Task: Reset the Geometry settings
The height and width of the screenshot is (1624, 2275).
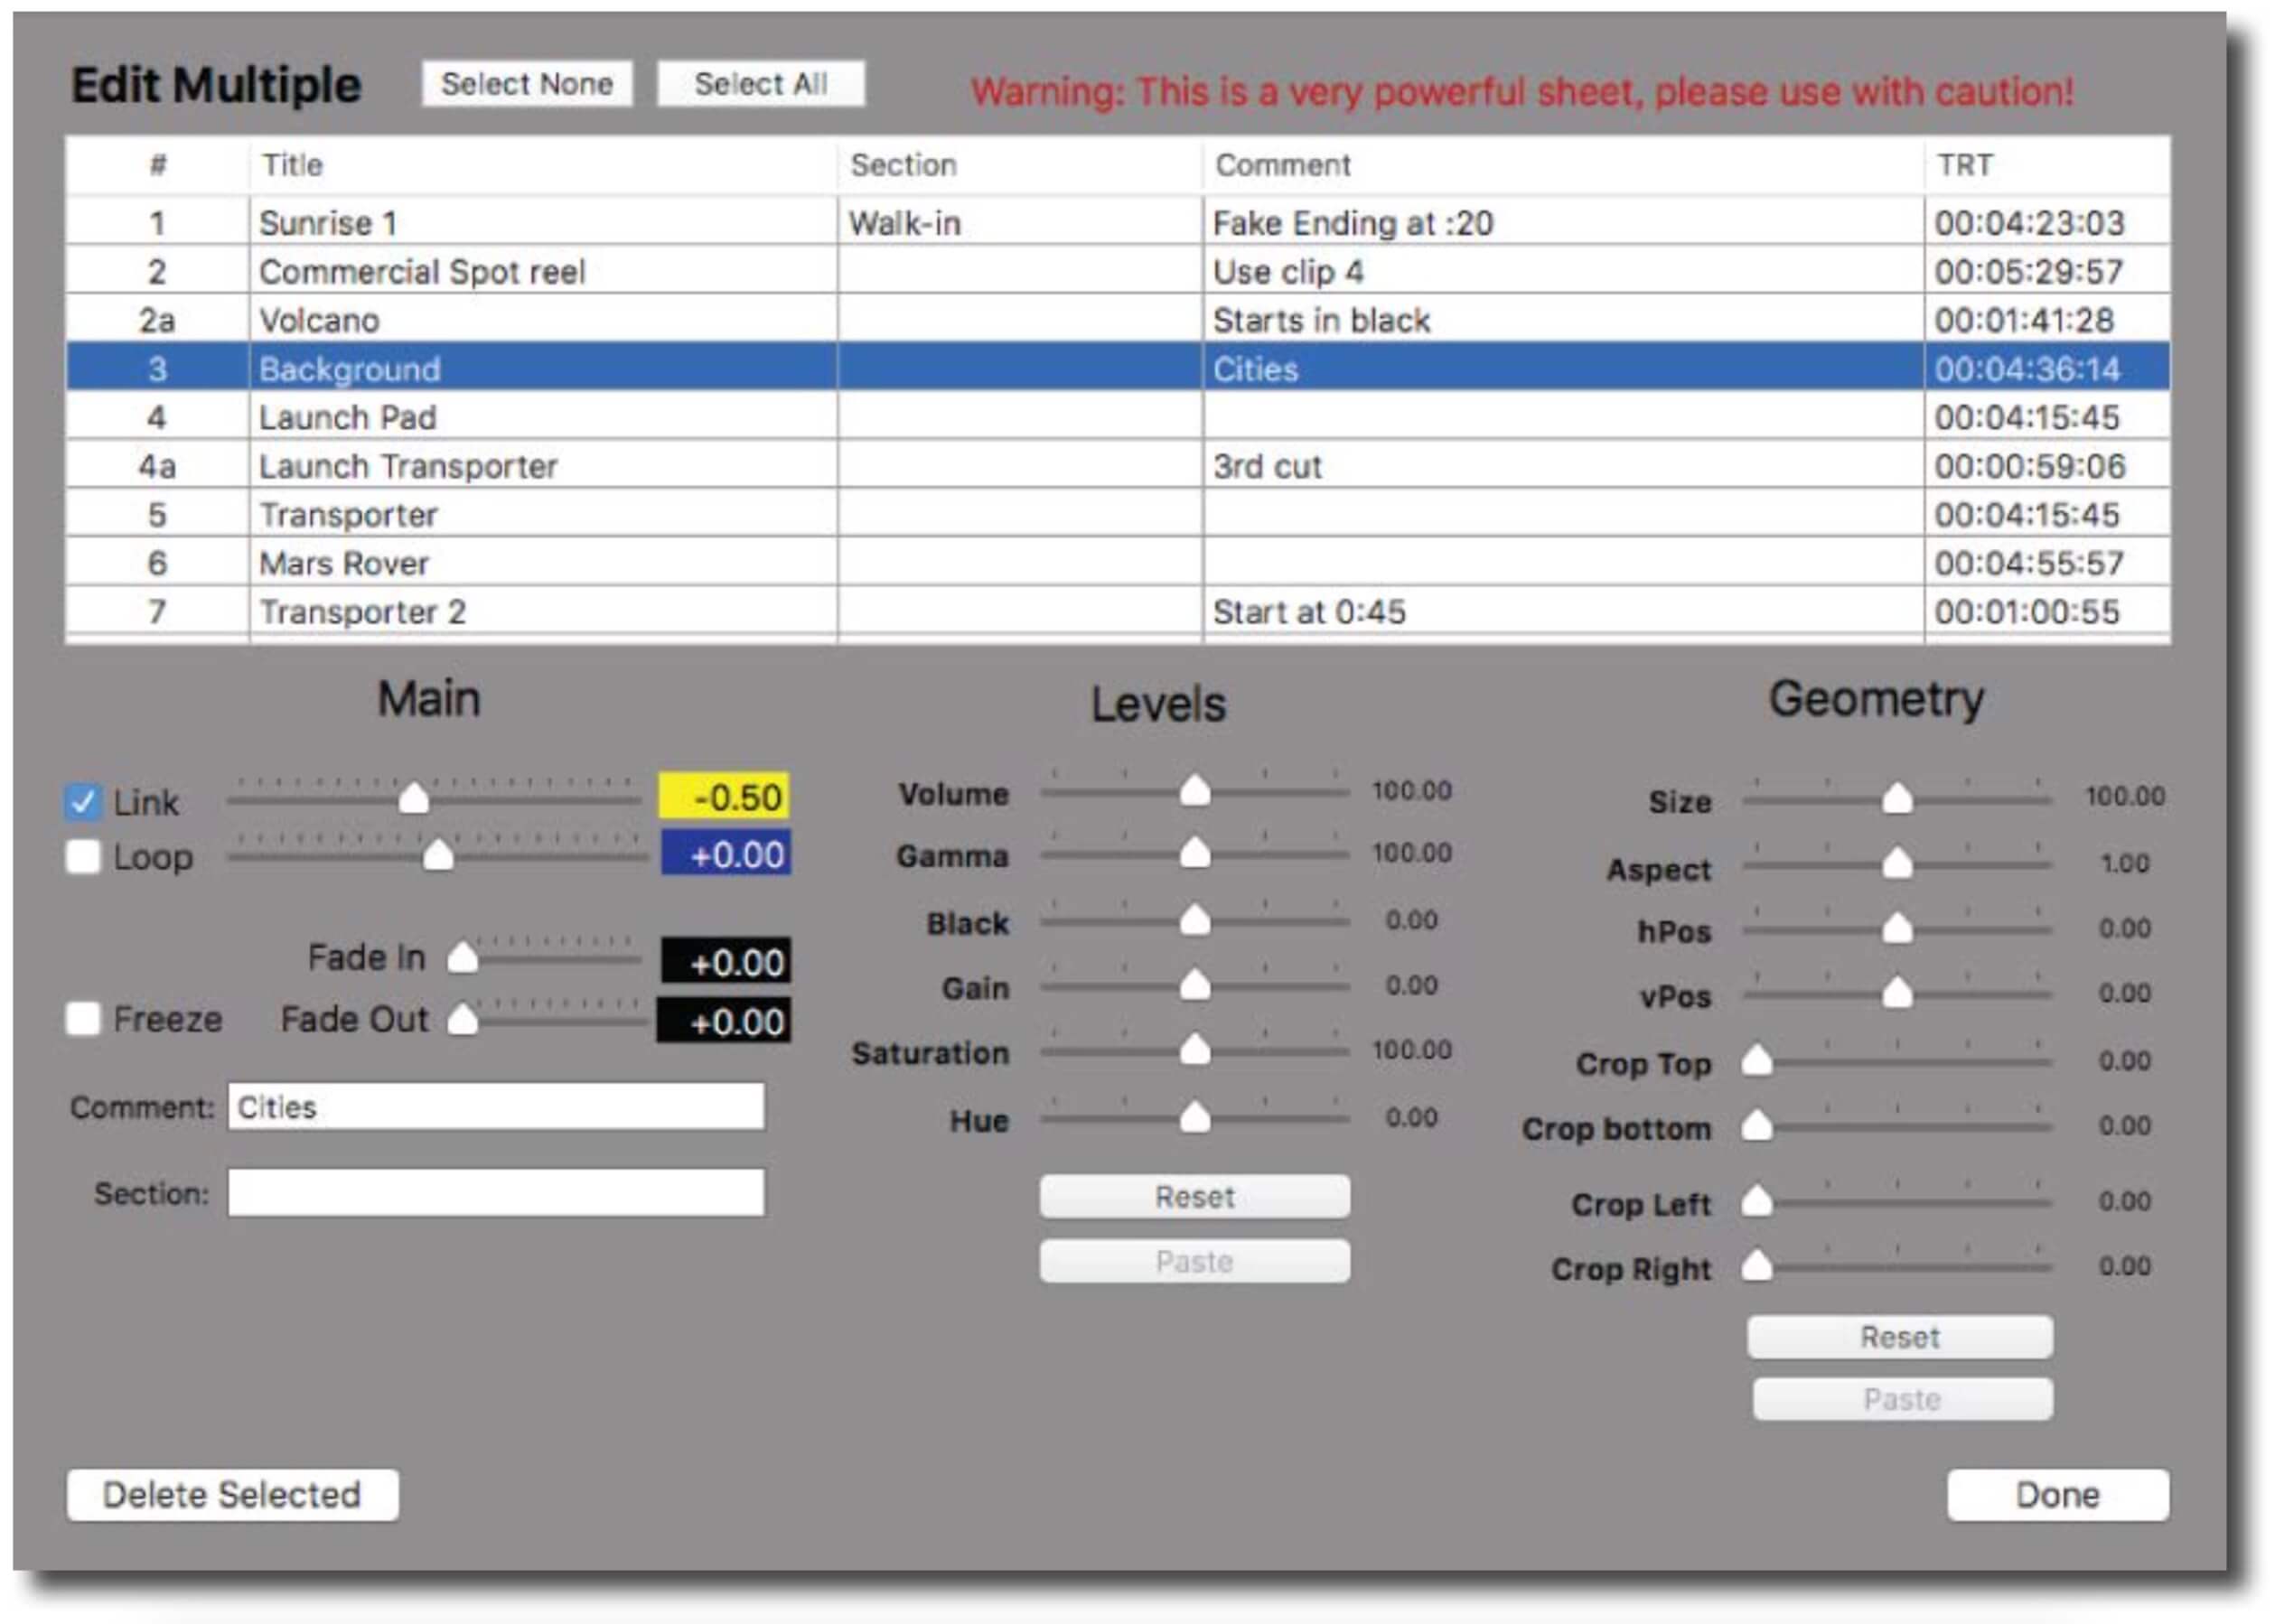Action: pyautogui.click(x=1900, y=1337)
